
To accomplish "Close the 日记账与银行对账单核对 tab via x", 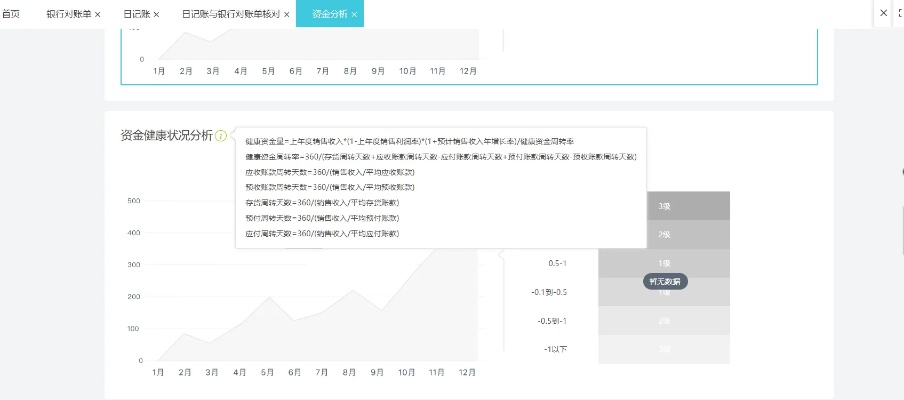I will (287, 14).
